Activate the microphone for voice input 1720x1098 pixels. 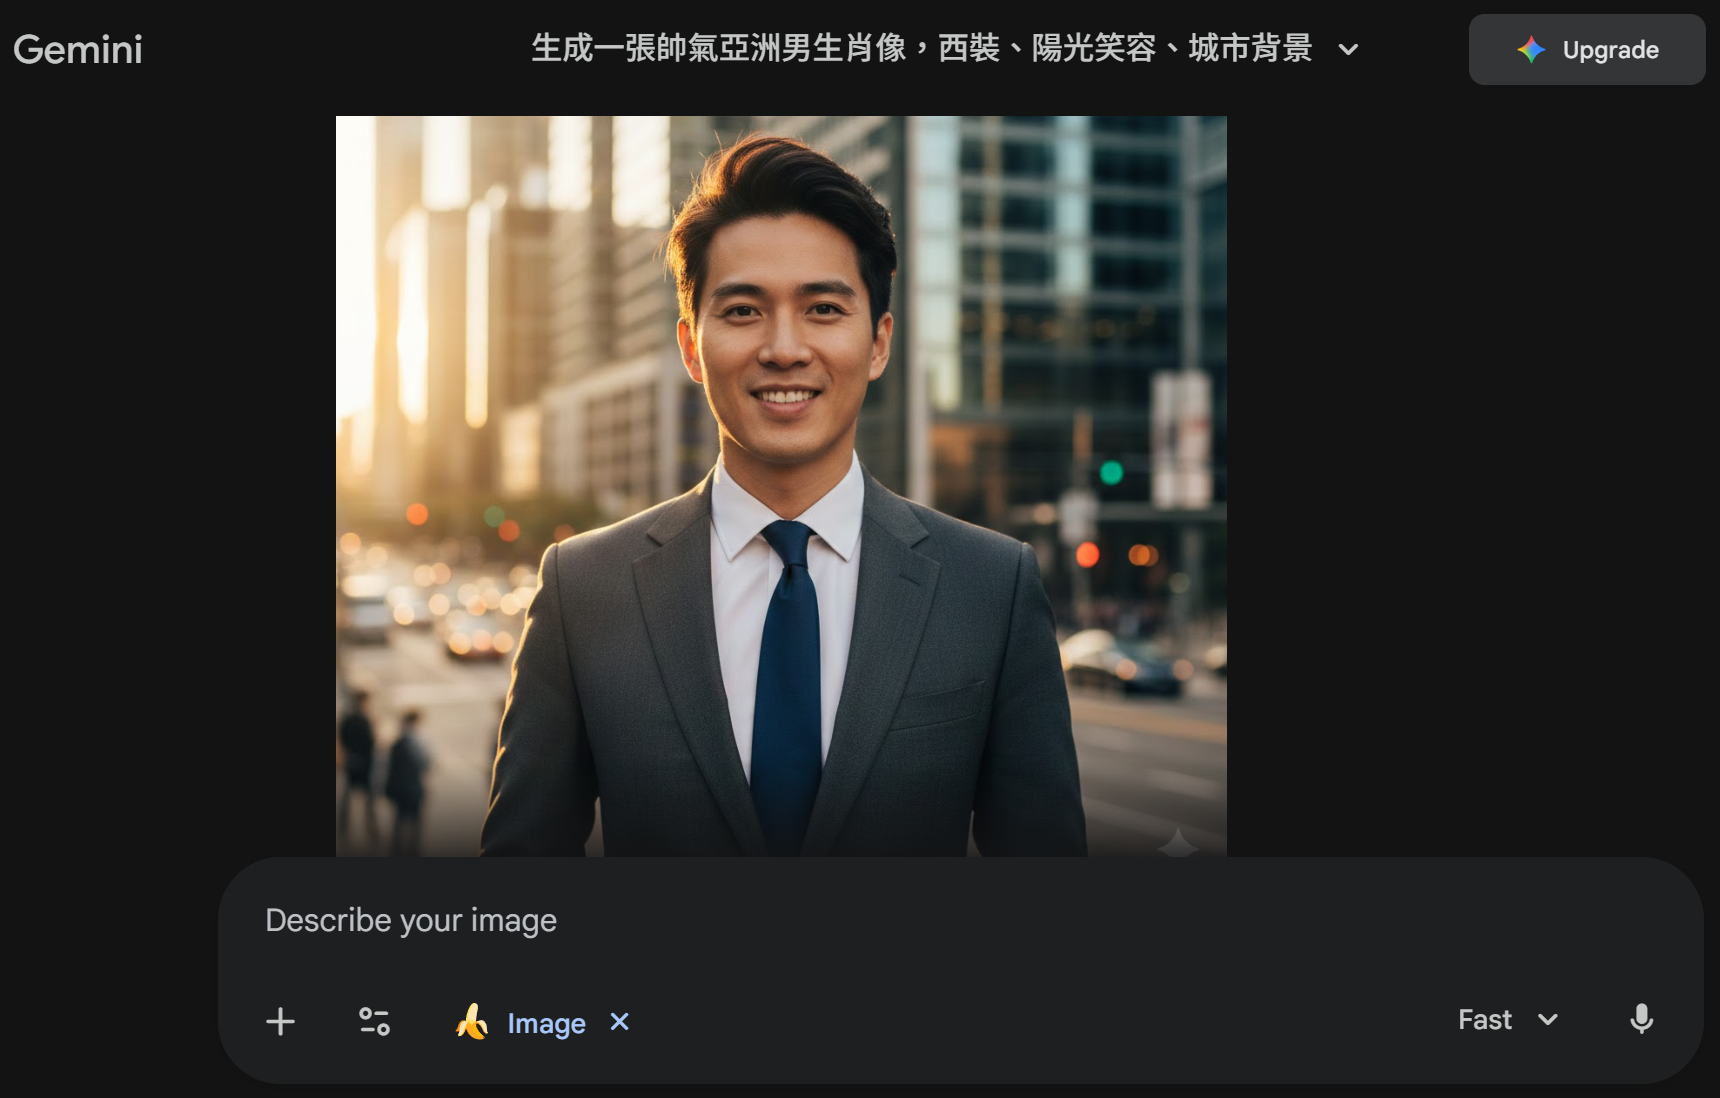[1641, 1019]
